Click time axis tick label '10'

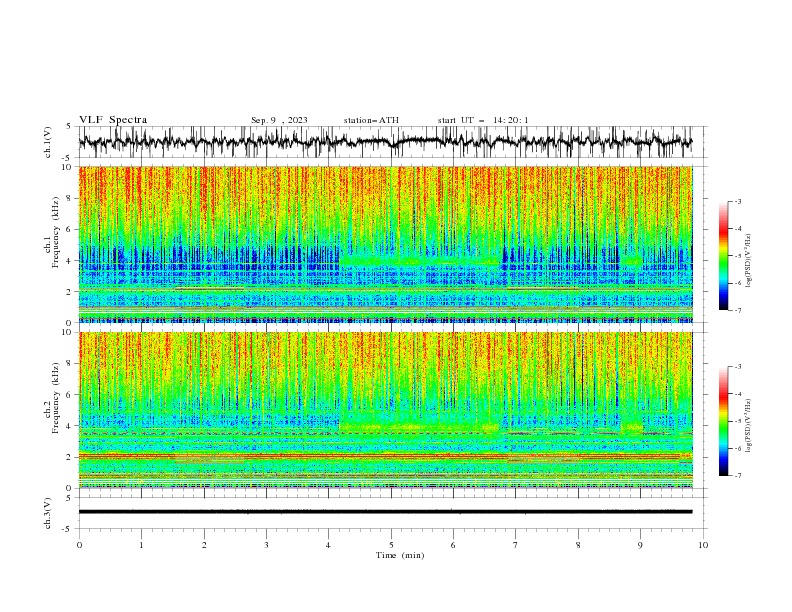(x=703, y=545)
